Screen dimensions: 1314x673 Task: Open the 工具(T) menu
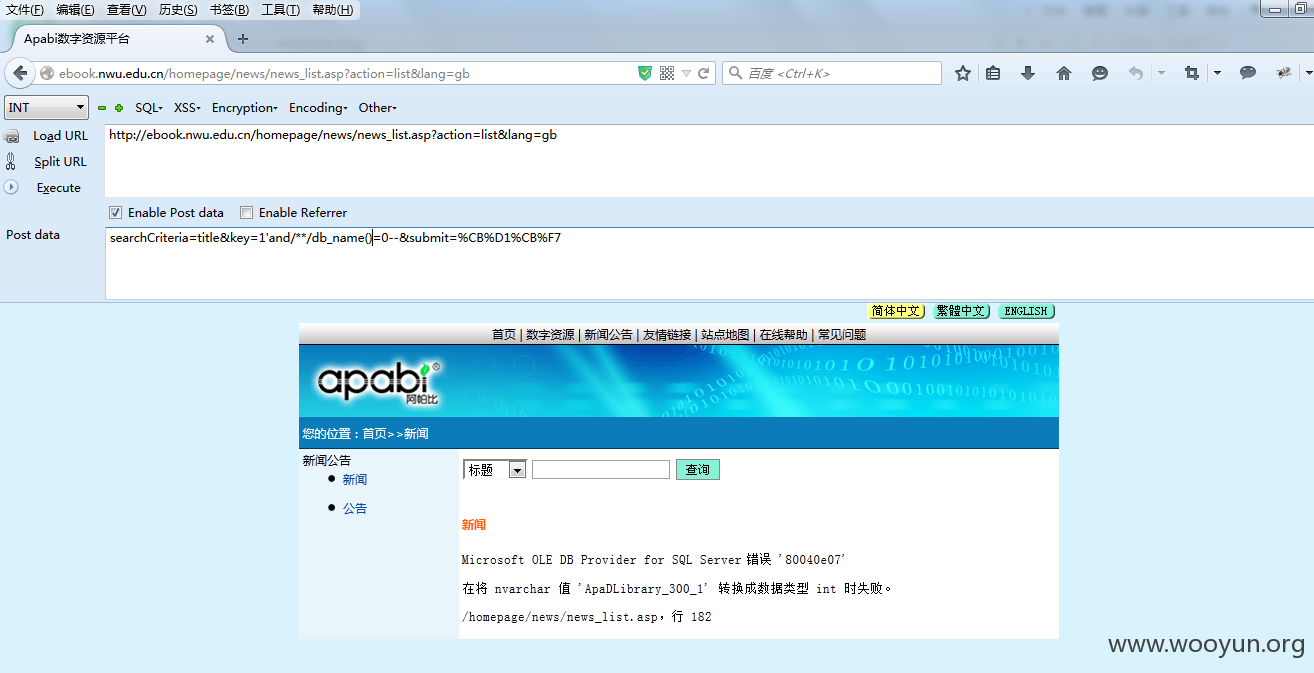(280, 10)
